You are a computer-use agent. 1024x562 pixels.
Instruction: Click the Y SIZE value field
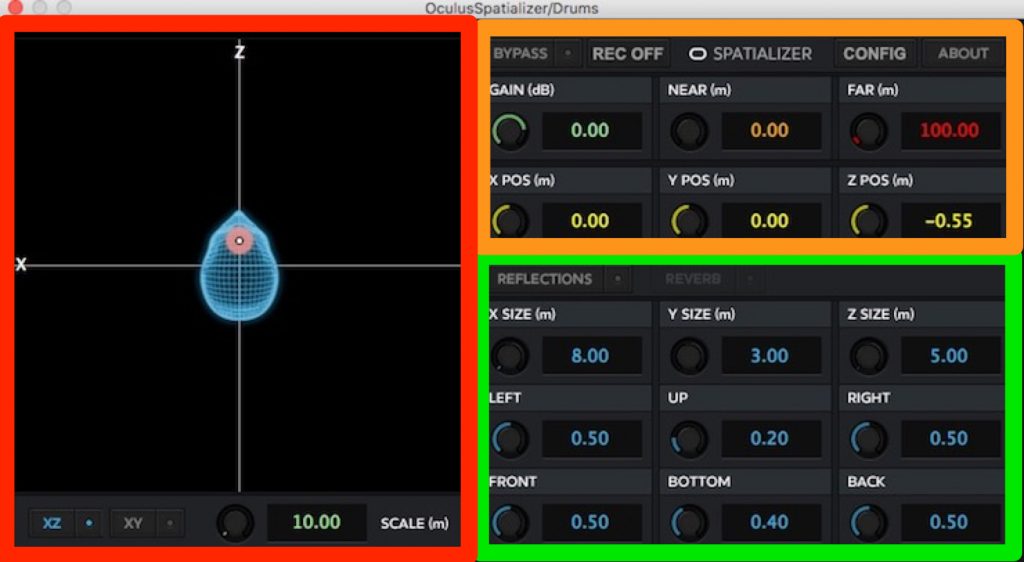tap(770, 356)
